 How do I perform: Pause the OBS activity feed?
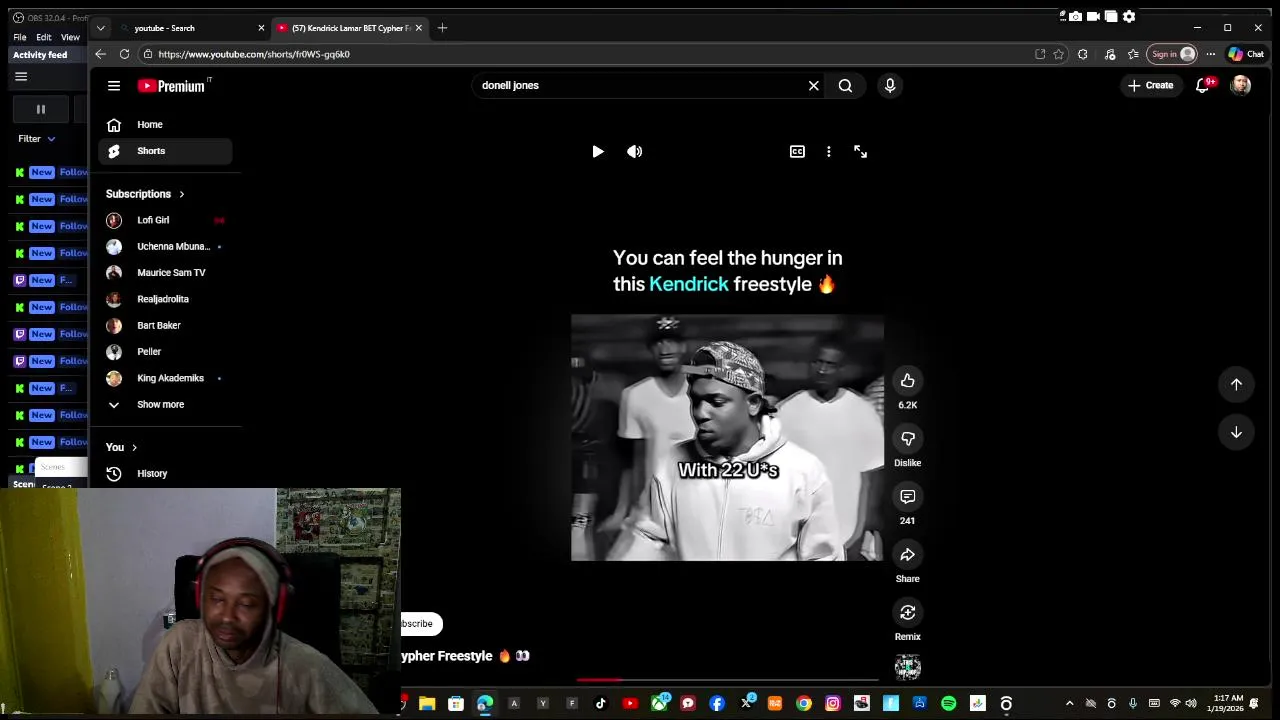41,109
